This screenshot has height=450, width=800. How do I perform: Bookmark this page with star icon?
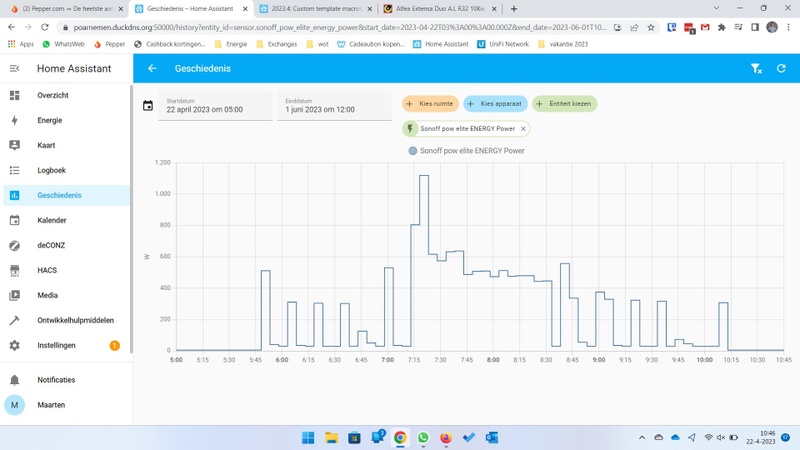pyautogui.click(x=651, y=28)
